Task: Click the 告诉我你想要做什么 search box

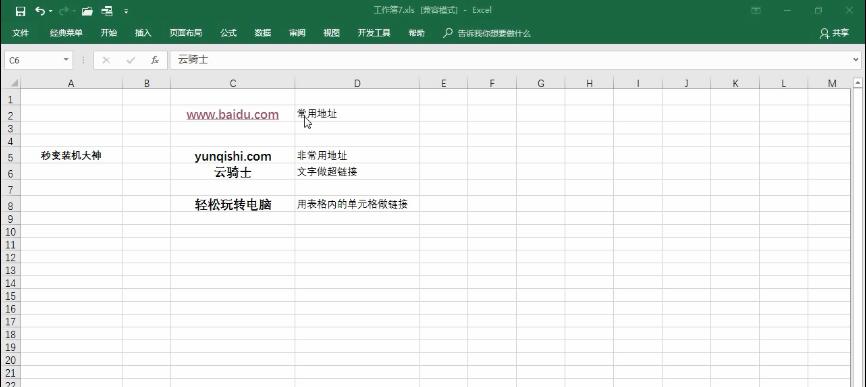Action: (487, 33)
